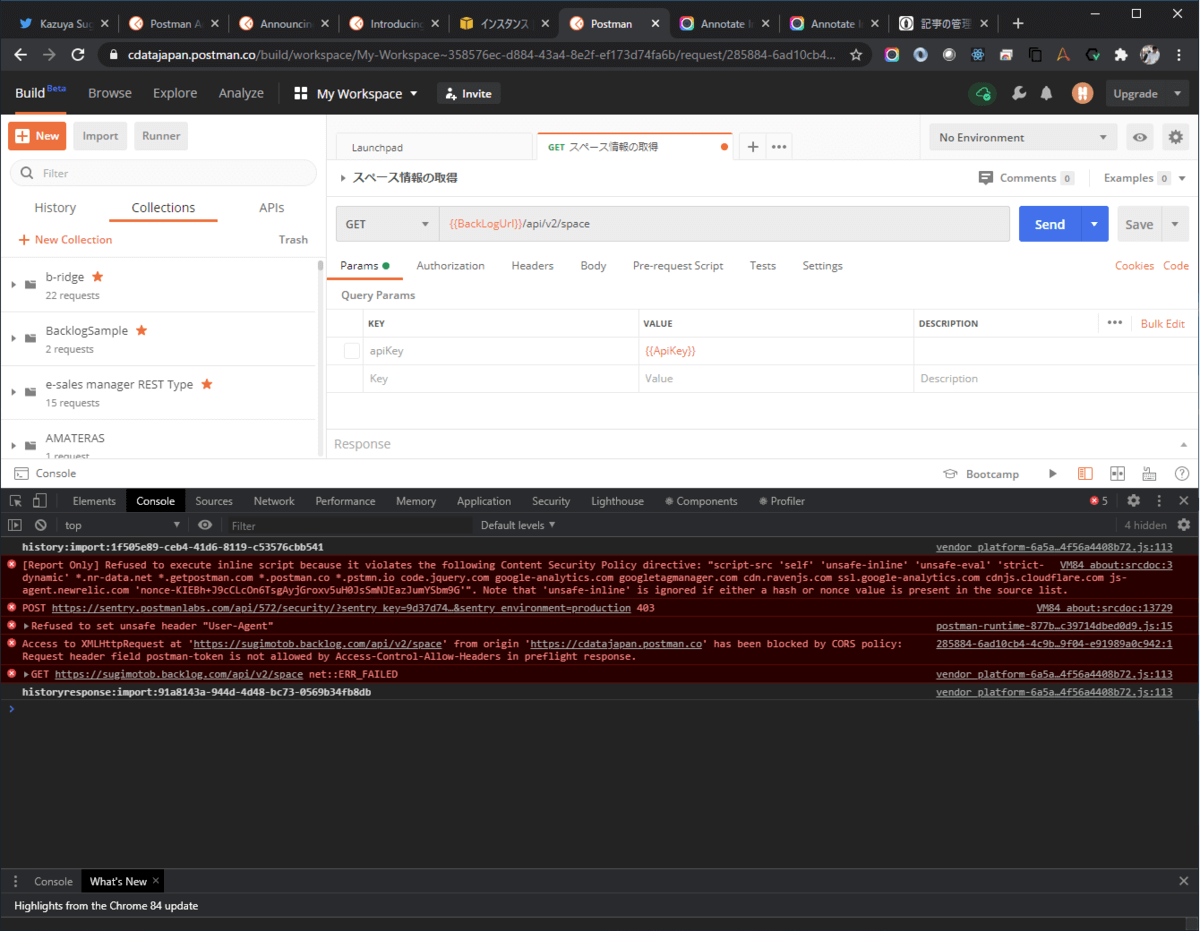Open the Authorization tab

point(450,266)
